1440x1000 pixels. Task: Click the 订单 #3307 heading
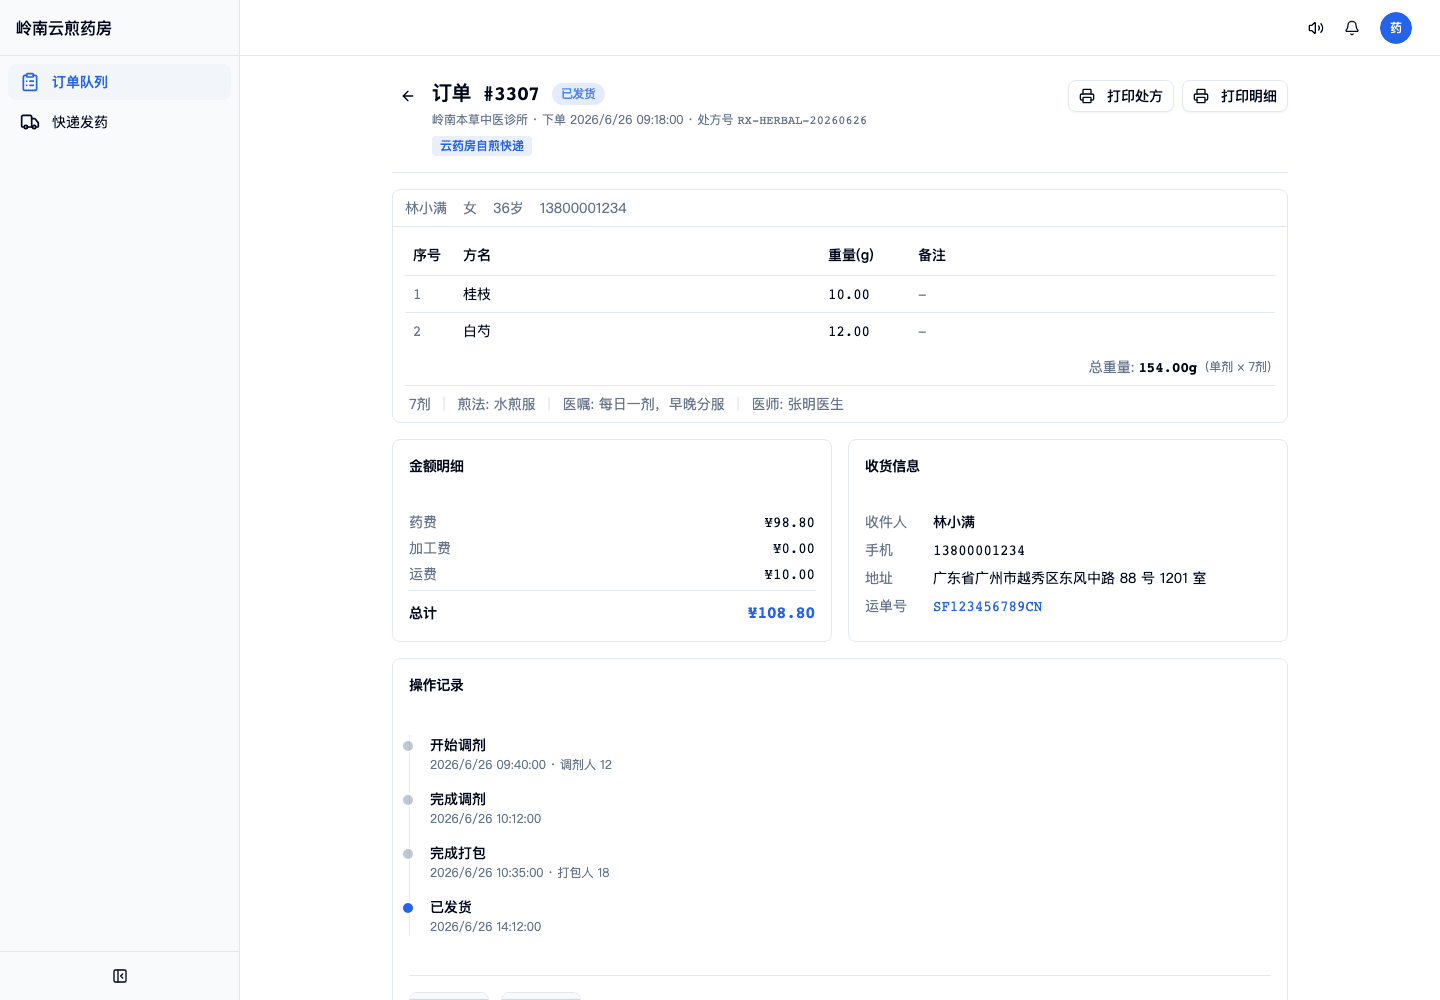tap(486, 93)
